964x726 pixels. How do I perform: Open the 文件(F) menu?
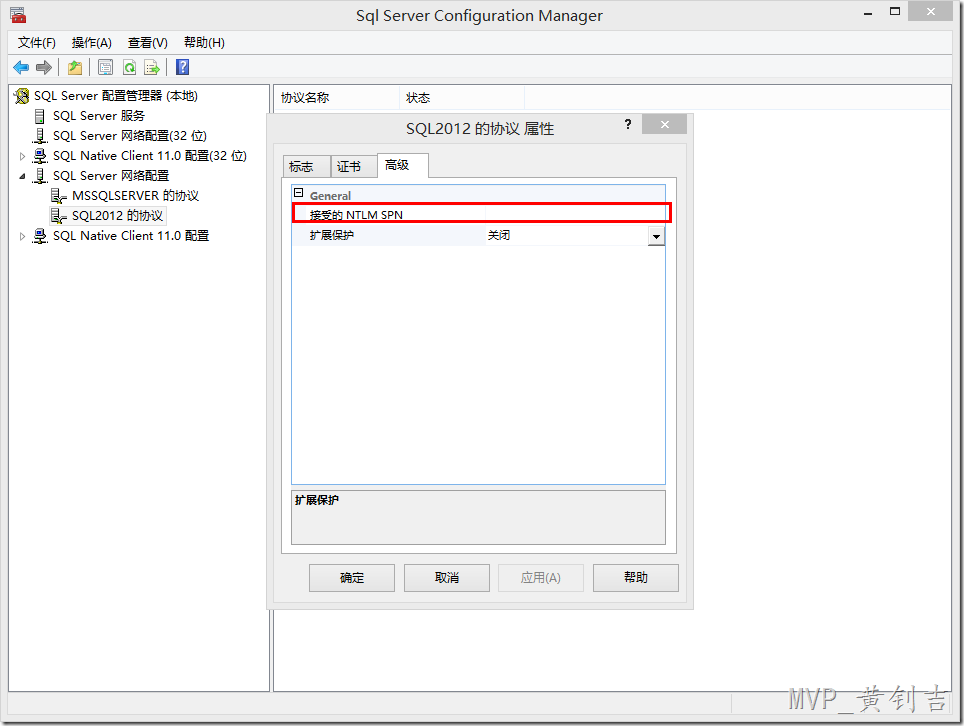pyautogui.click(x=36, y=42)
